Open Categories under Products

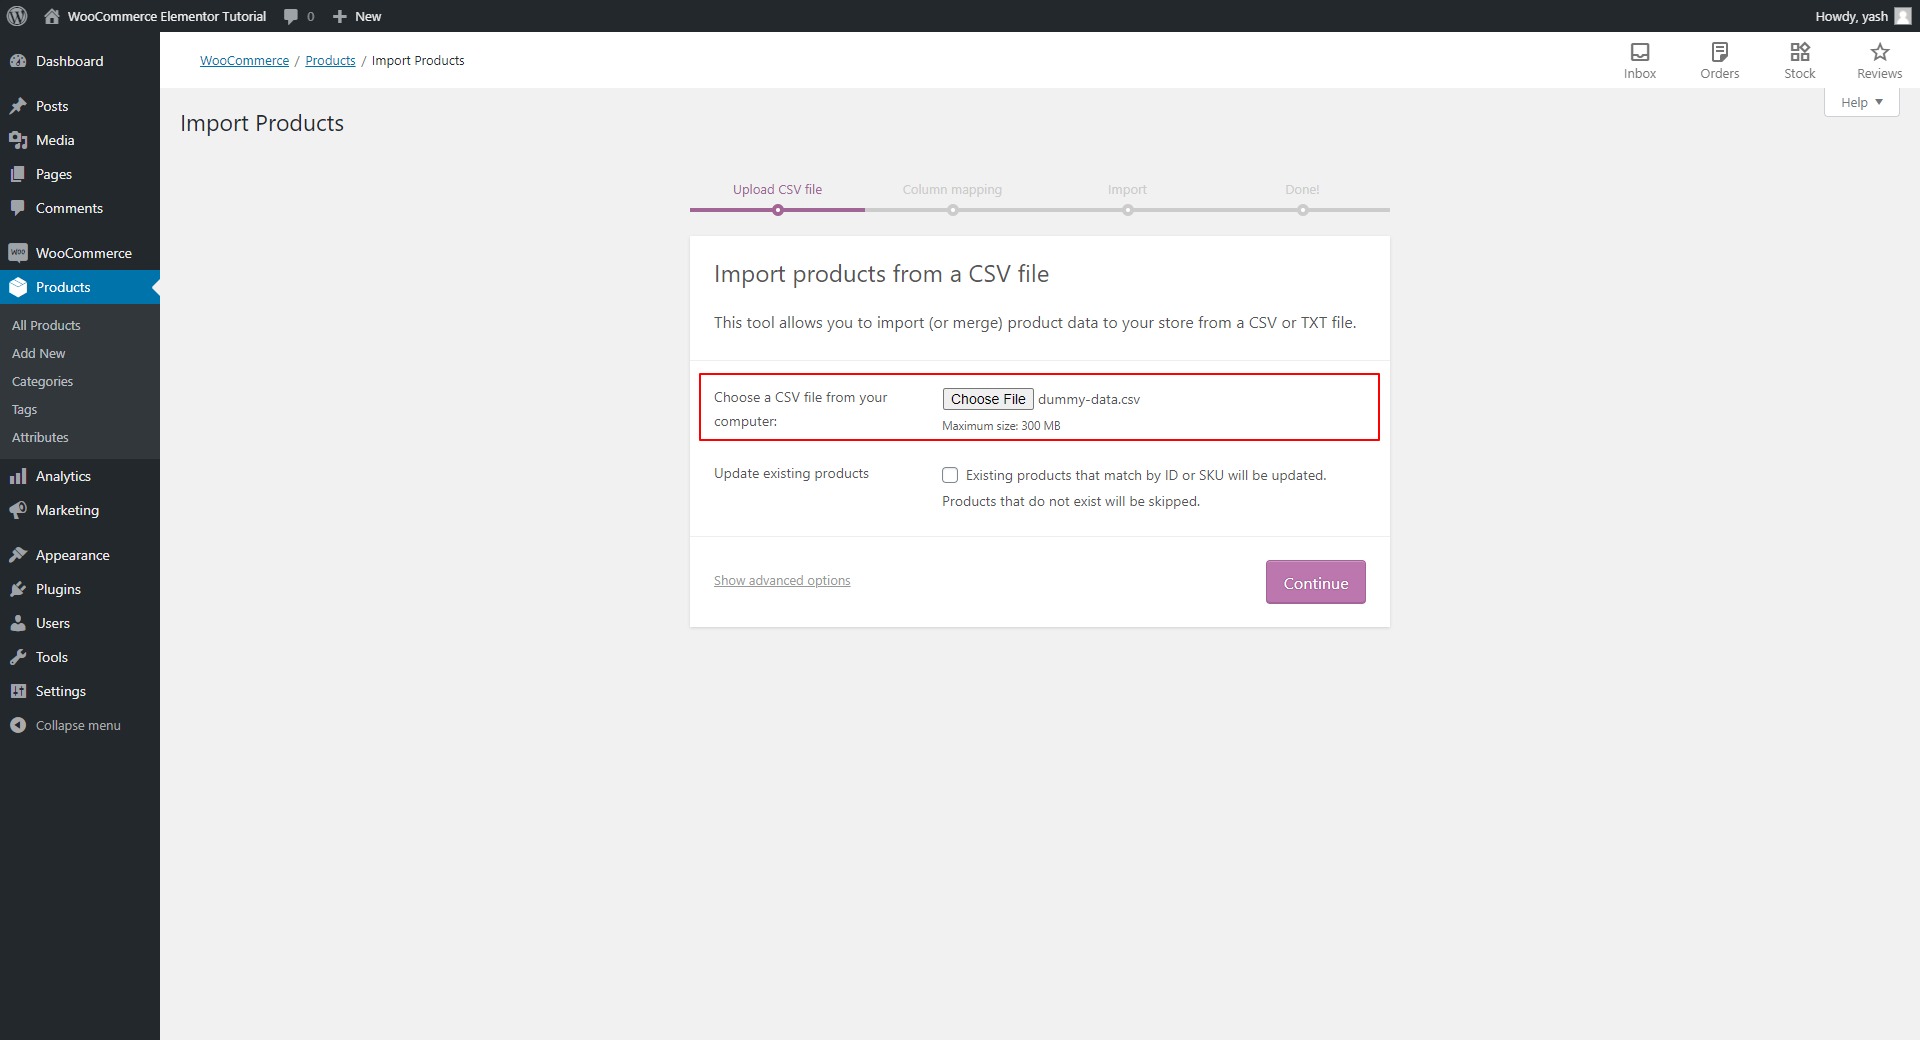point(42,381)
